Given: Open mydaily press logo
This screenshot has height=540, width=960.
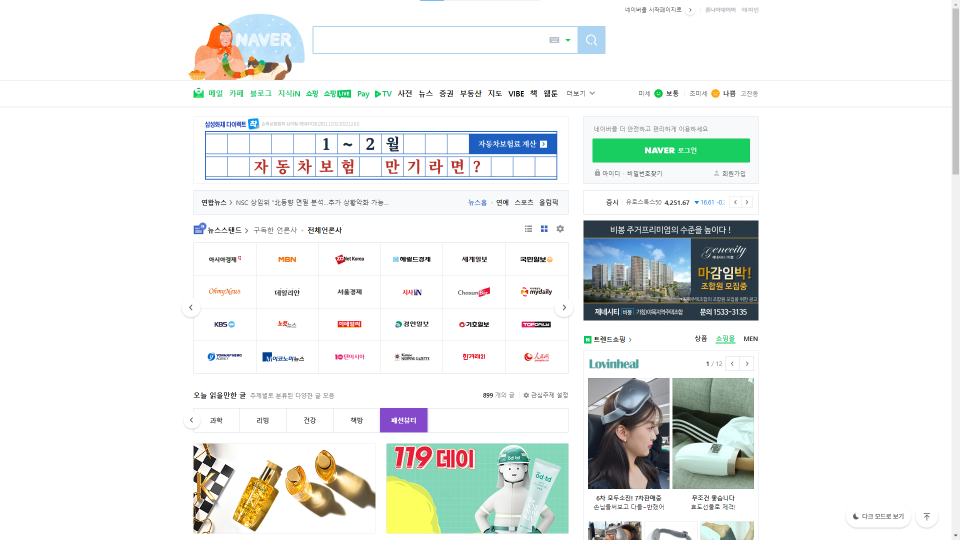Looking at the screenshot, I should pyautogui.click(x=536, y=292).
